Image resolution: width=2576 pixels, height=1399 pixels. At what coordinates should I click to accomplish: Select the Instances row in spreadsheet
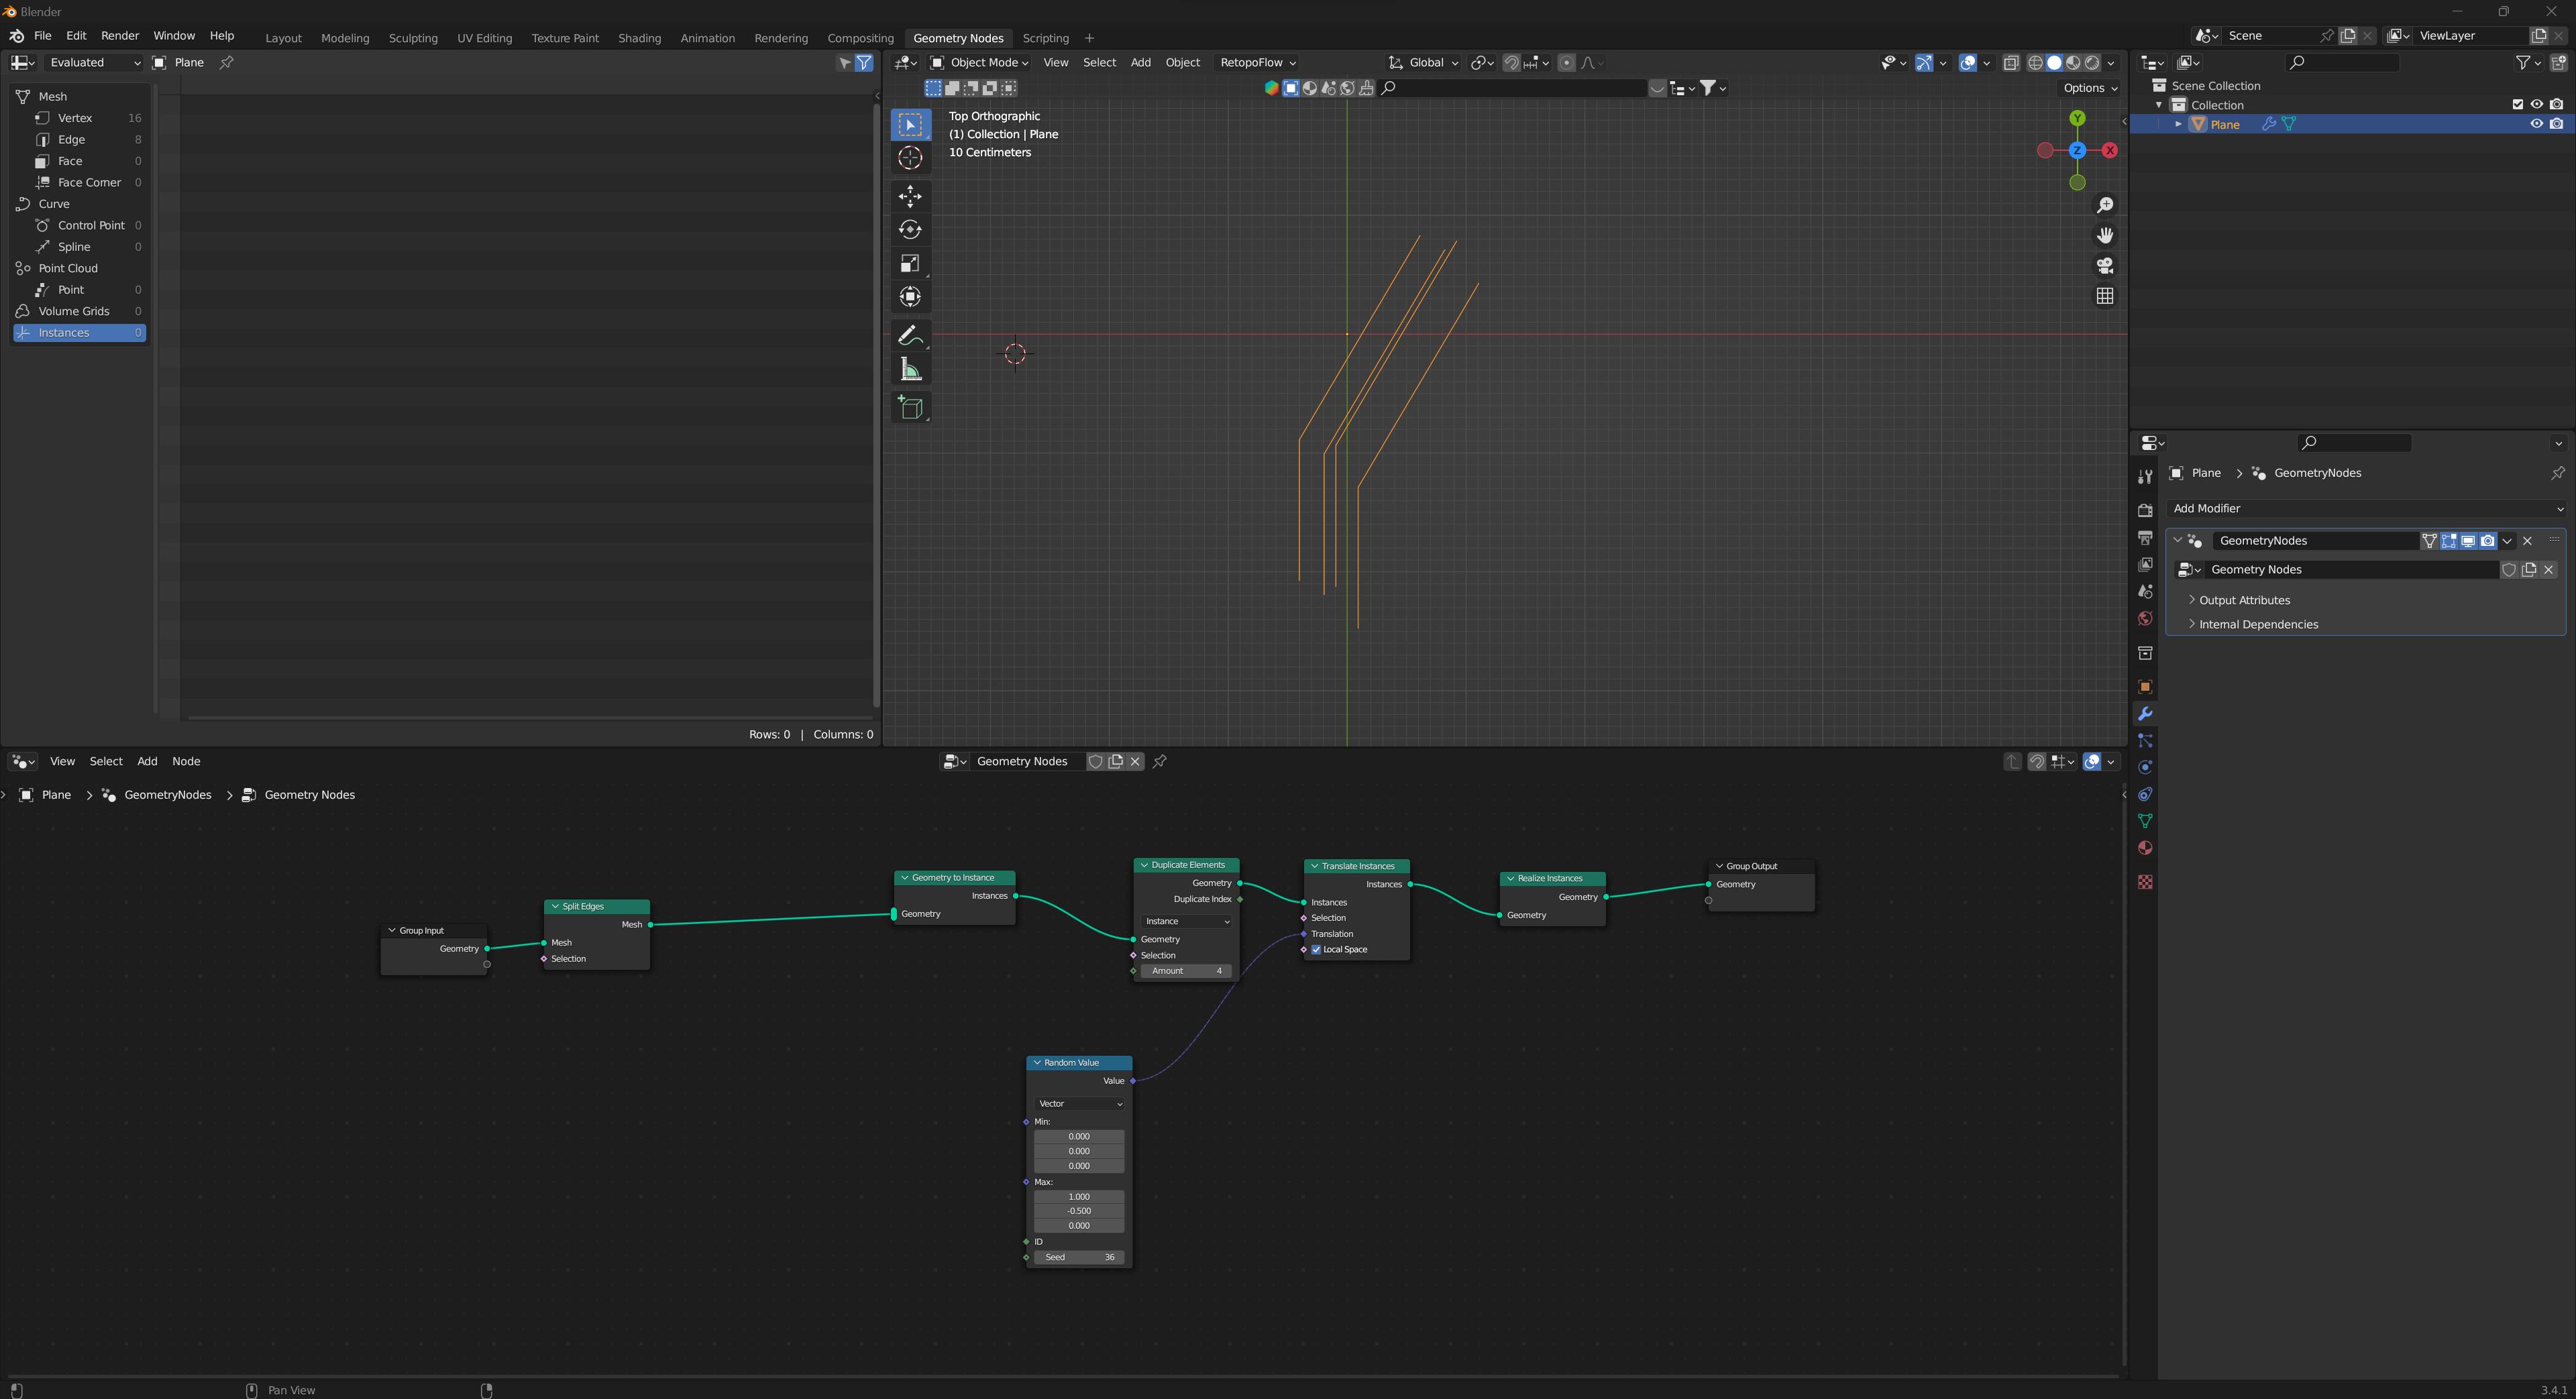click(80, 333)
